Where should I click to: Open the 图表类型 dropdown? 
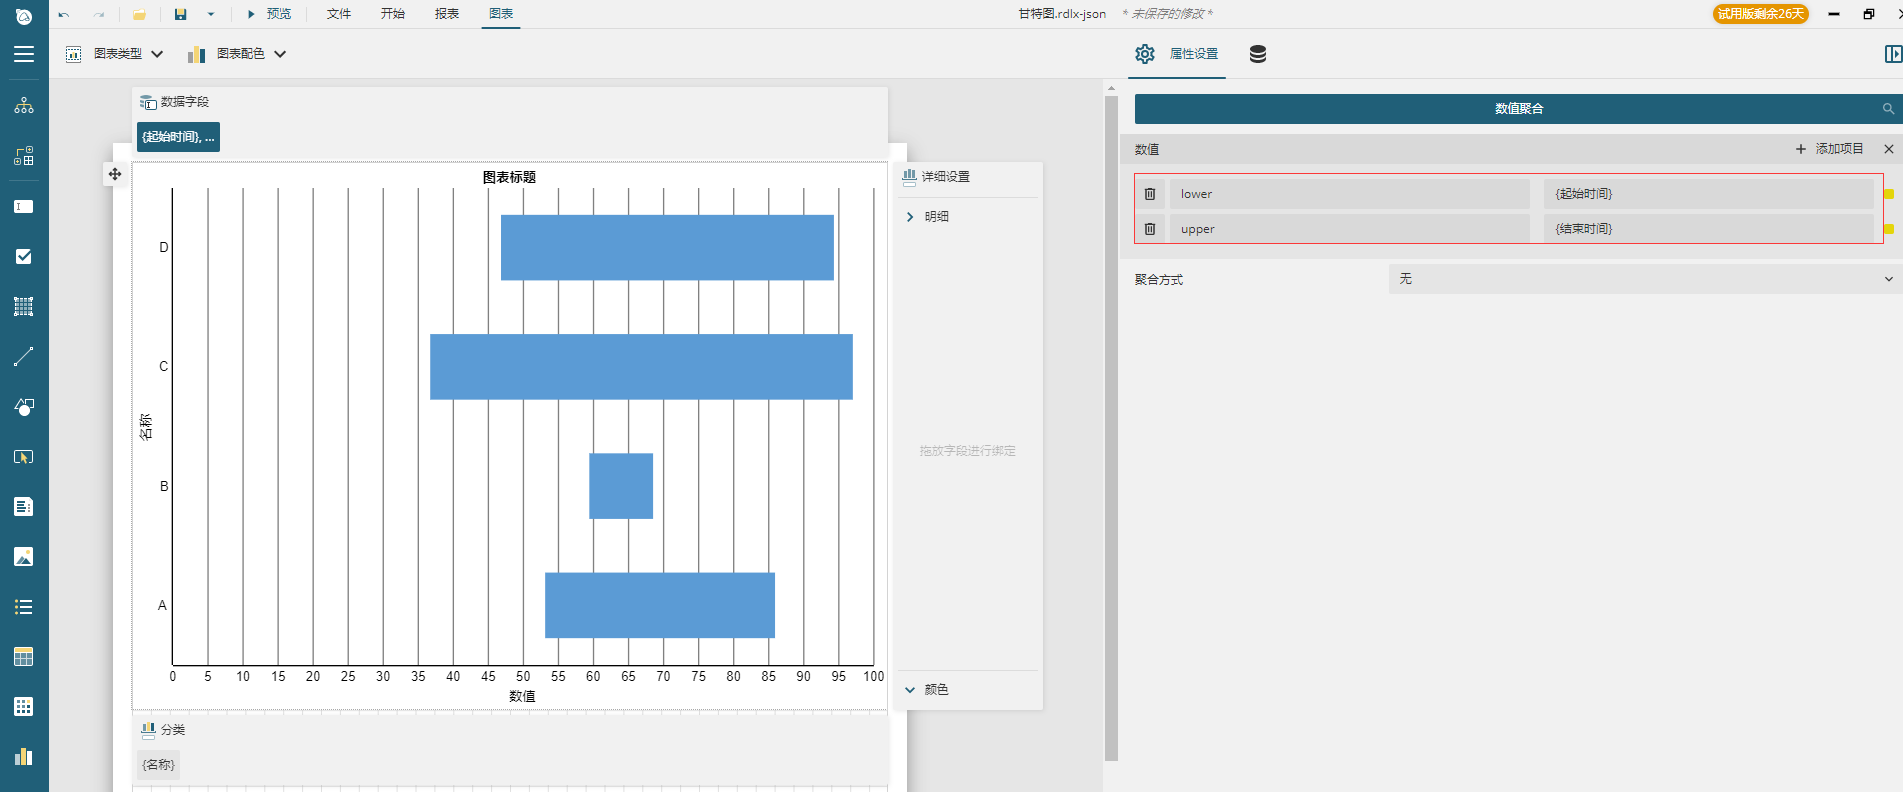115,54
